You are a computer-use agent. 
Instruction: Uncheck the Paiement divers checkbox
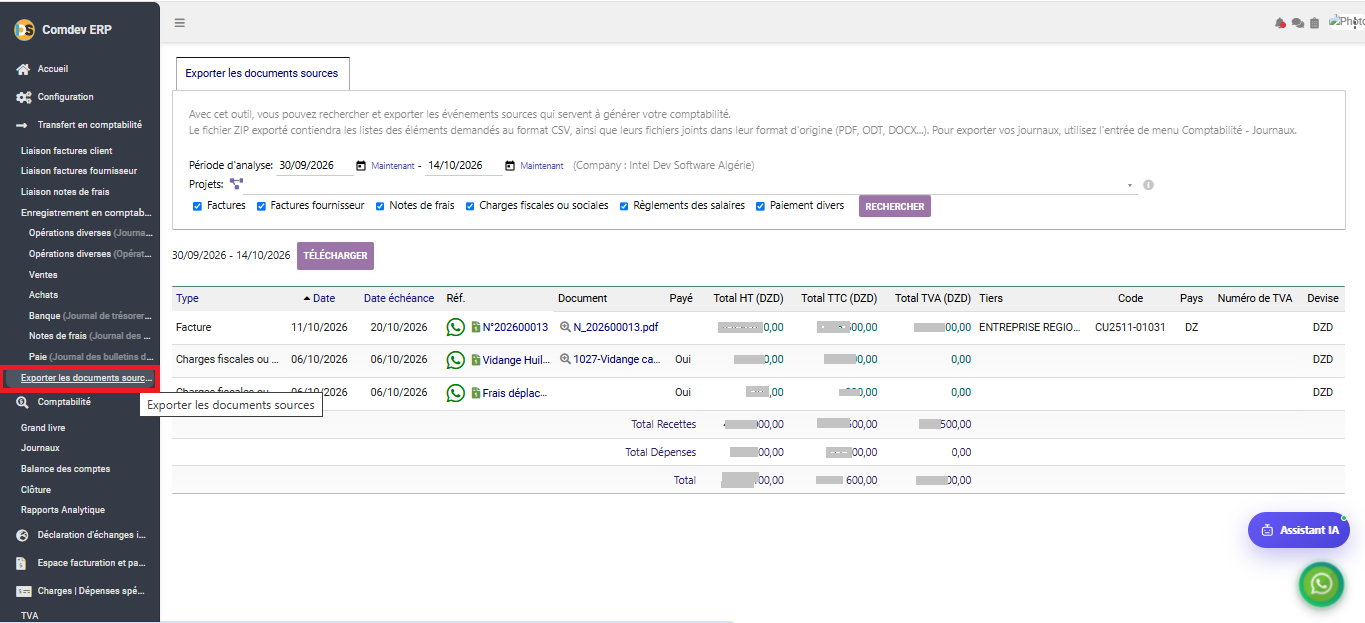[761, 206]
